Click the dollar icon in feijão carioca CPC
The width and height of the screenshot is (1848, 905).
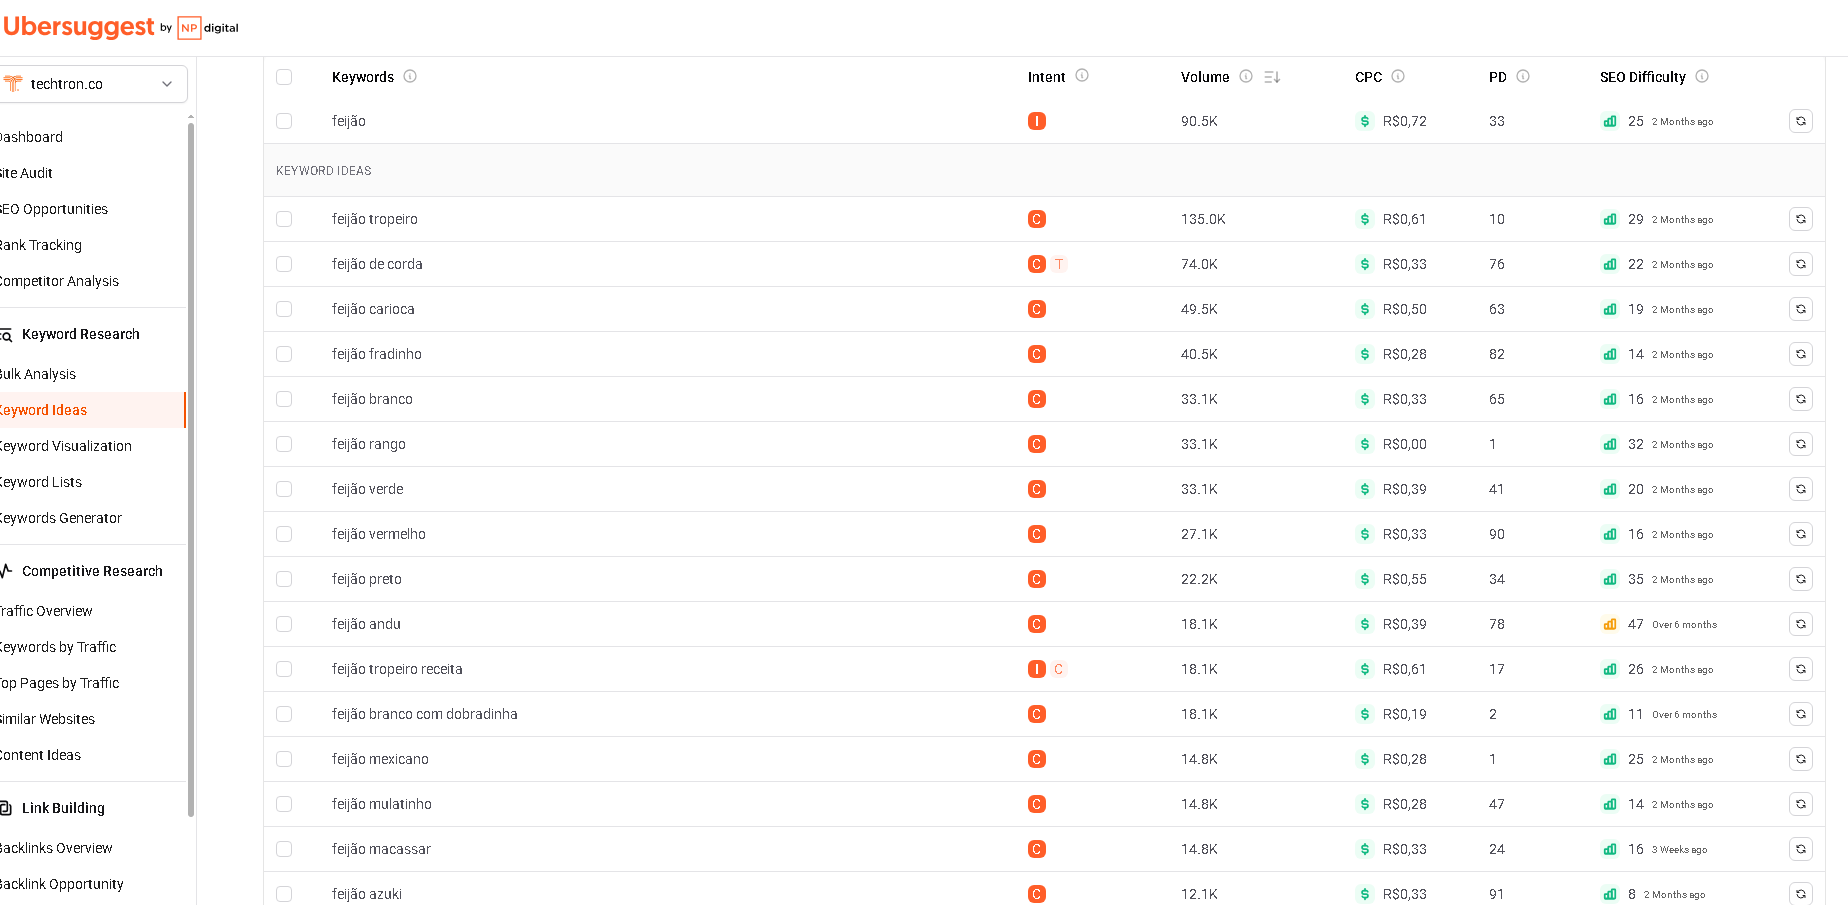[1363, 309]
